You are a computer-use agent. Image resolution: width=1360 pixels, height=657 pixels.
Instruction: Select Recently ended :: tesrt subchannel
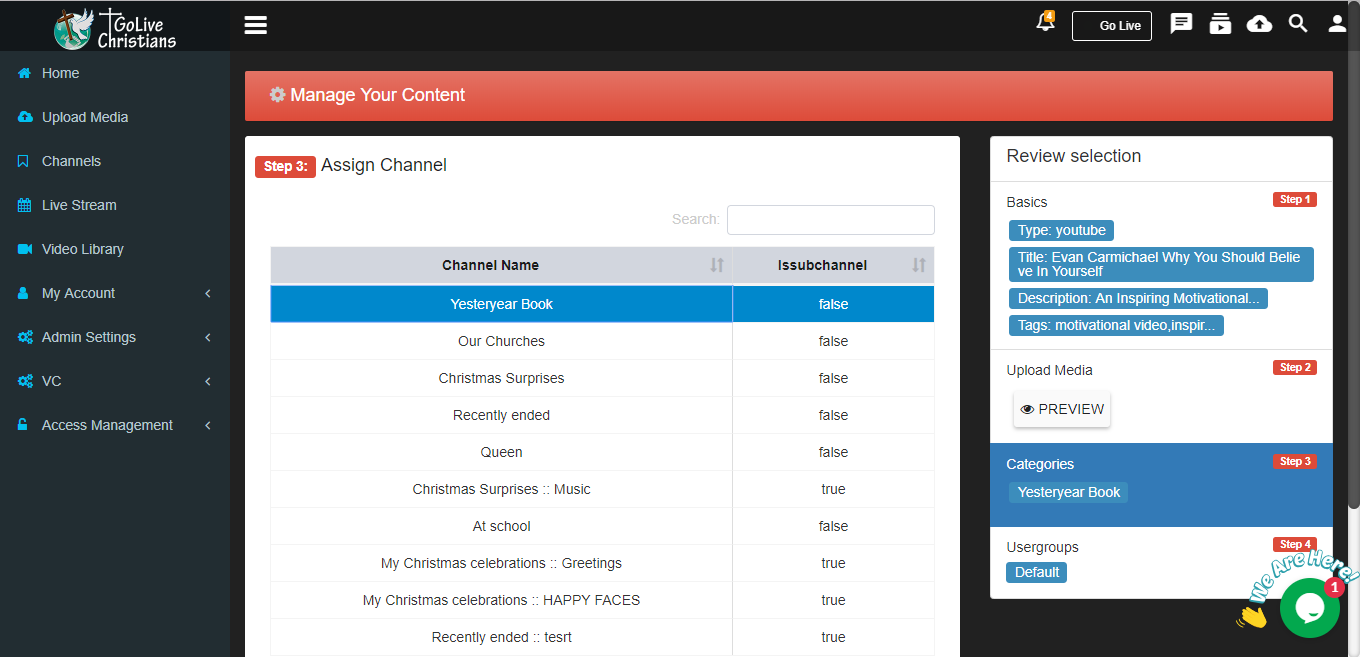[602, 637]
